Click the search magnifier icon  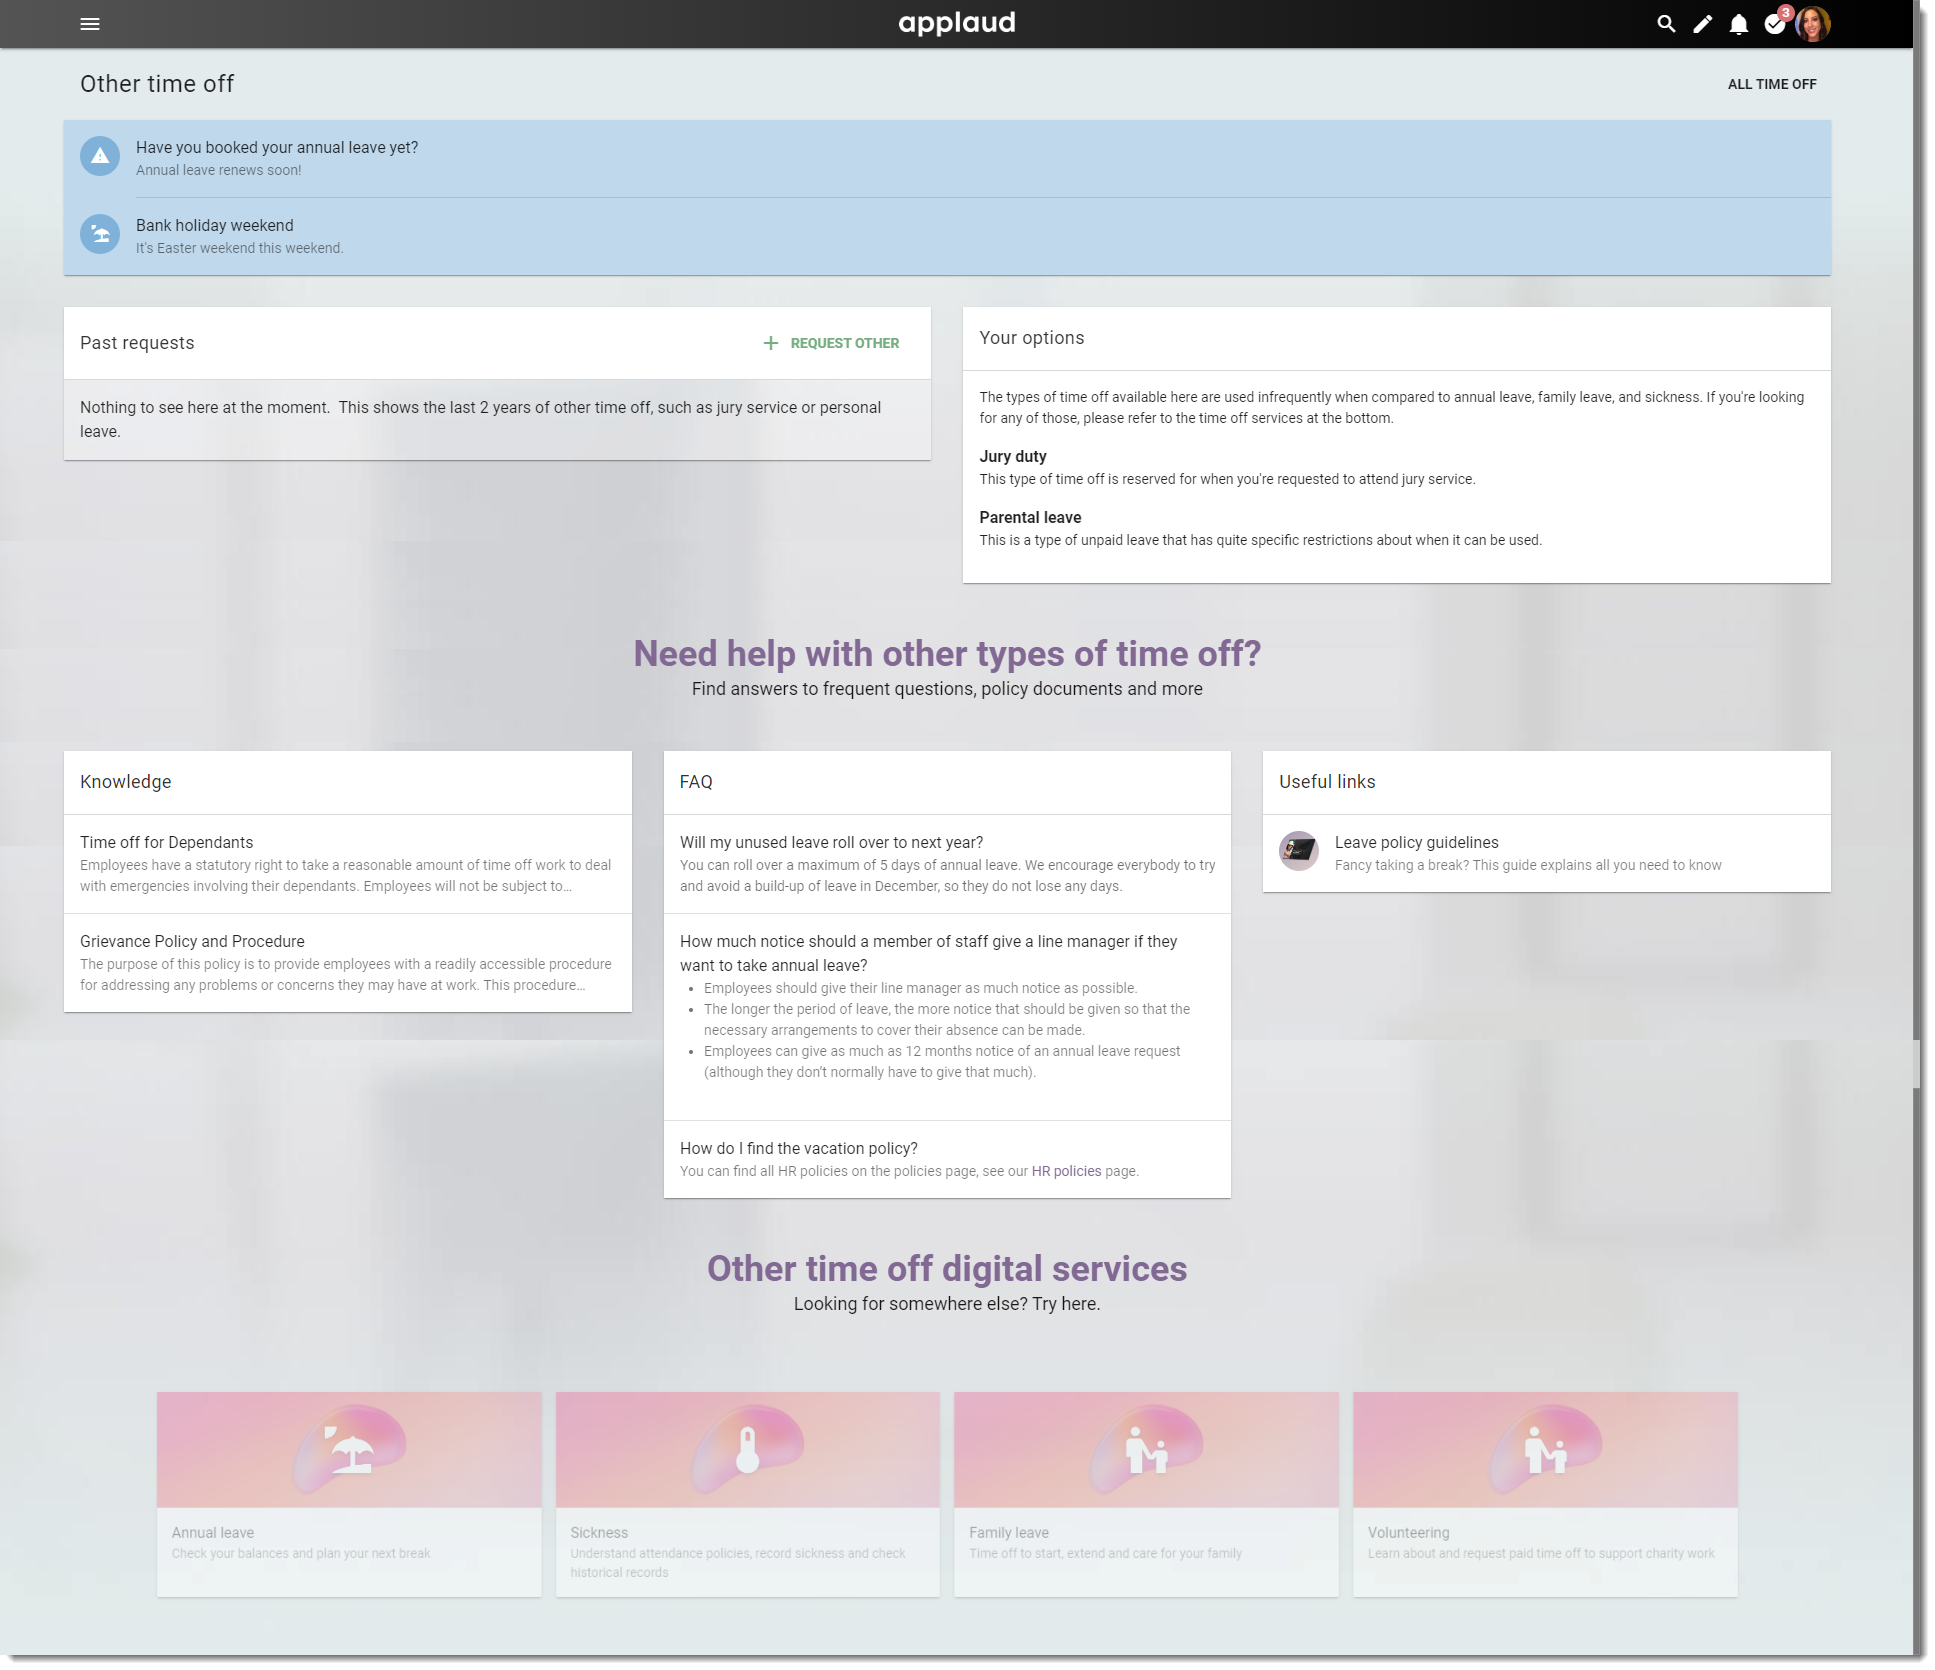(x=1666, y=24)
